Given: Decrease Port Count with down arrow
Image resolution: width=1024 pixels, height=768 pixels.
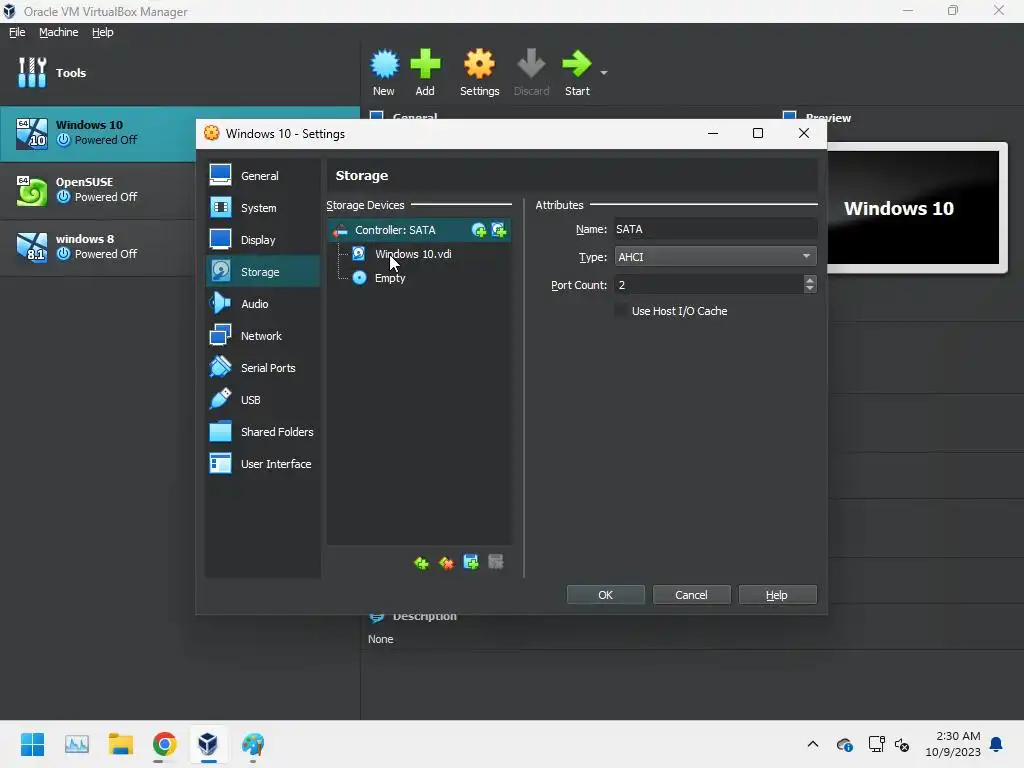Looking at the screenshot, I should click(810, 289).
